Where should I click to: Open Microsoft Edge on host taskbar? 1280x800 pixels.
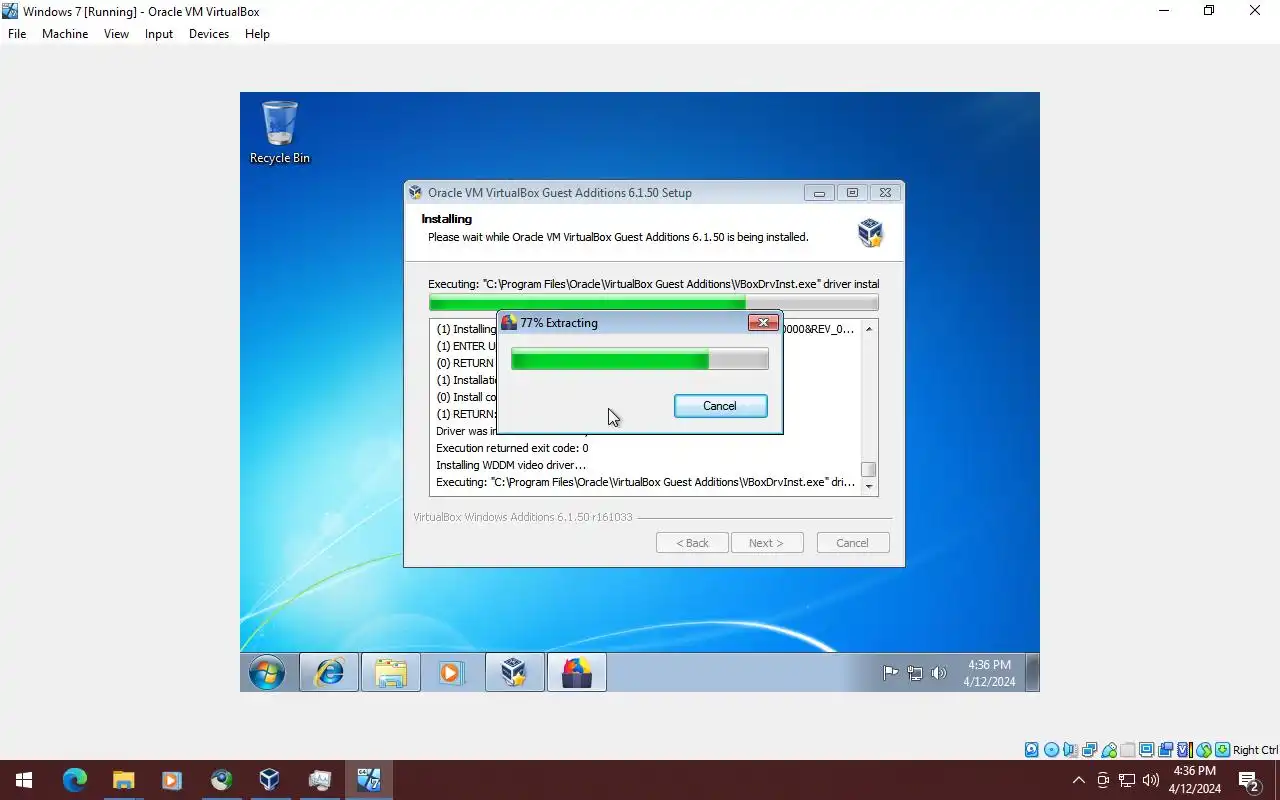[x=75, y=780]
